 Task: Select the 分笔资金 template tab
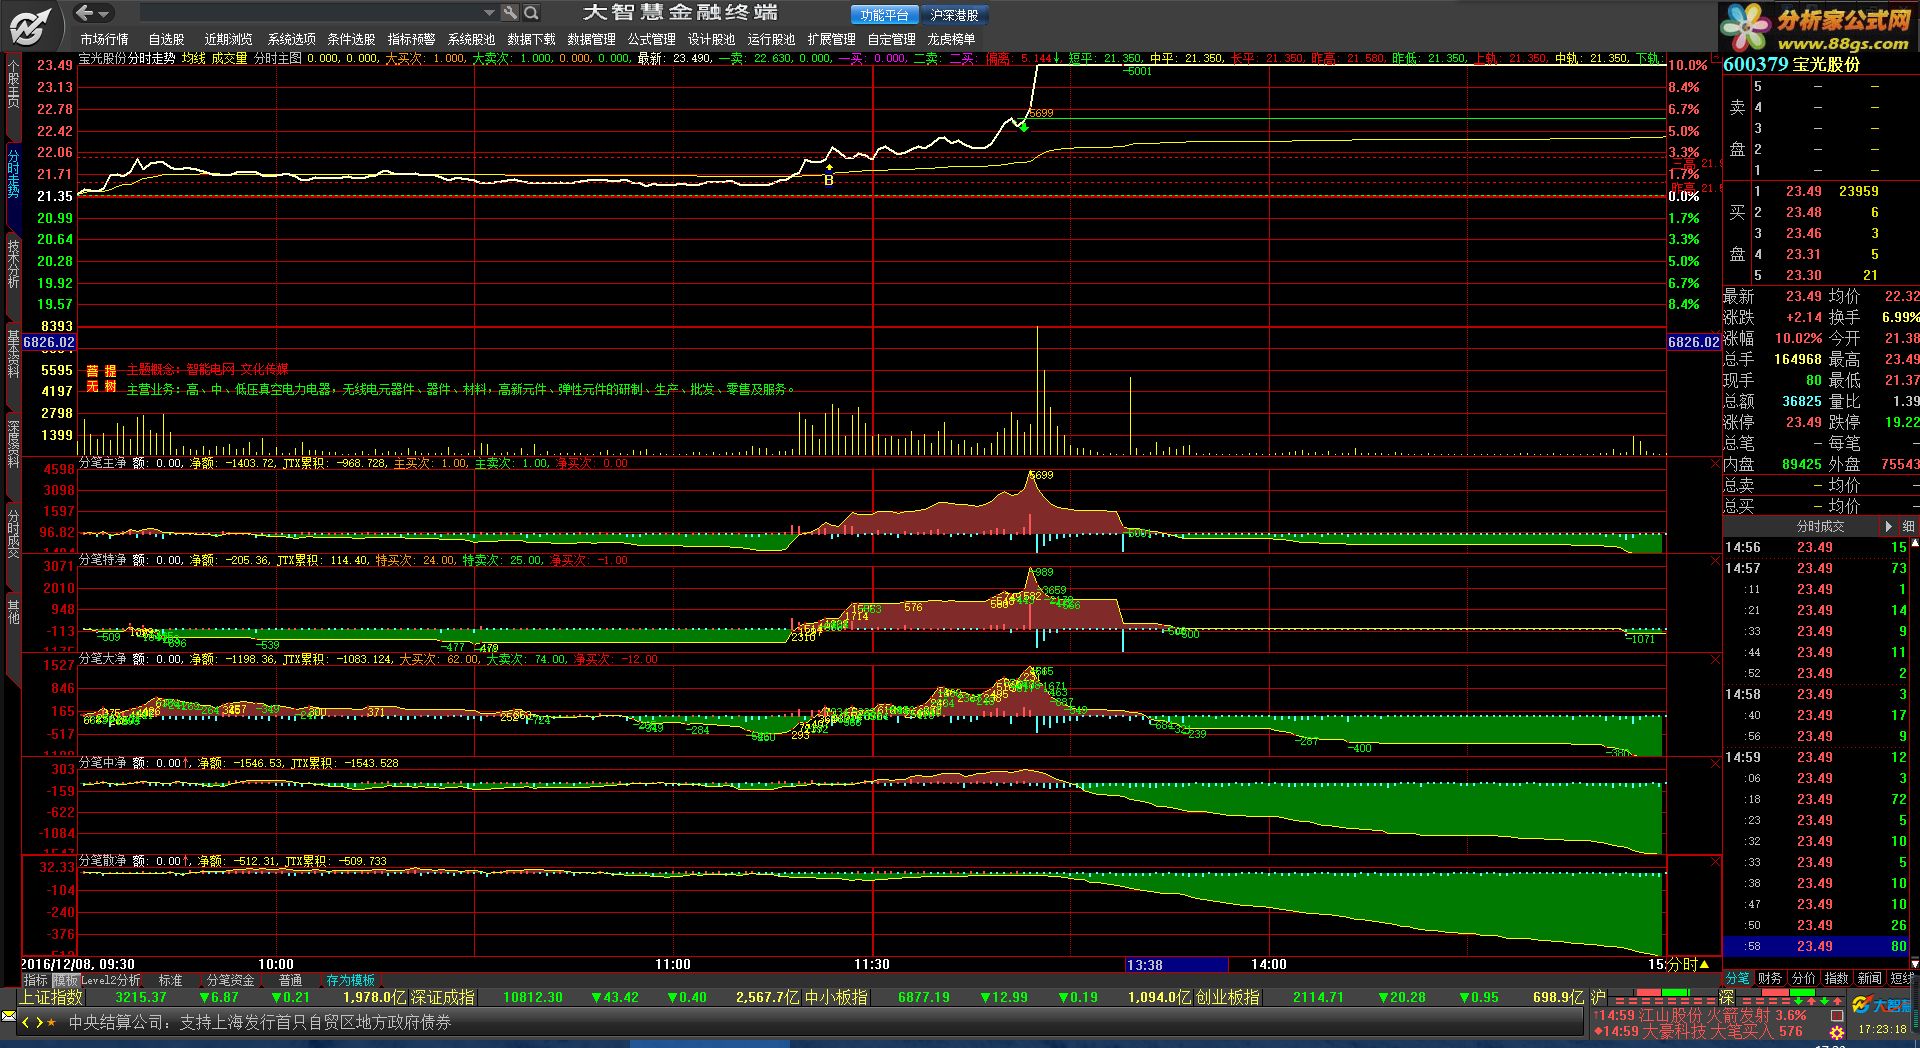[231, 981]
